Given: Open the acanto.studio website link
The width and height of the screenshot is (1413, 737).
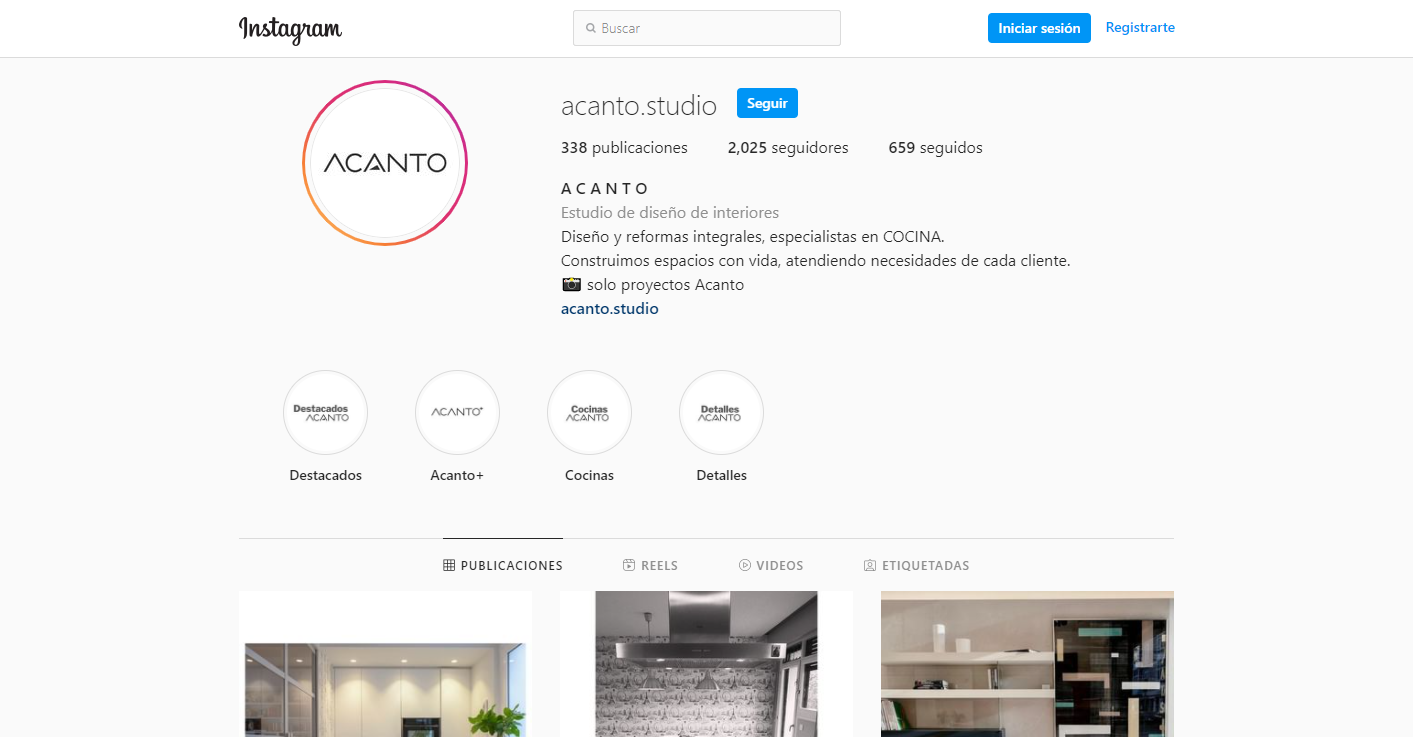Looking at the screenshot, I should click(x=610, y=308).
